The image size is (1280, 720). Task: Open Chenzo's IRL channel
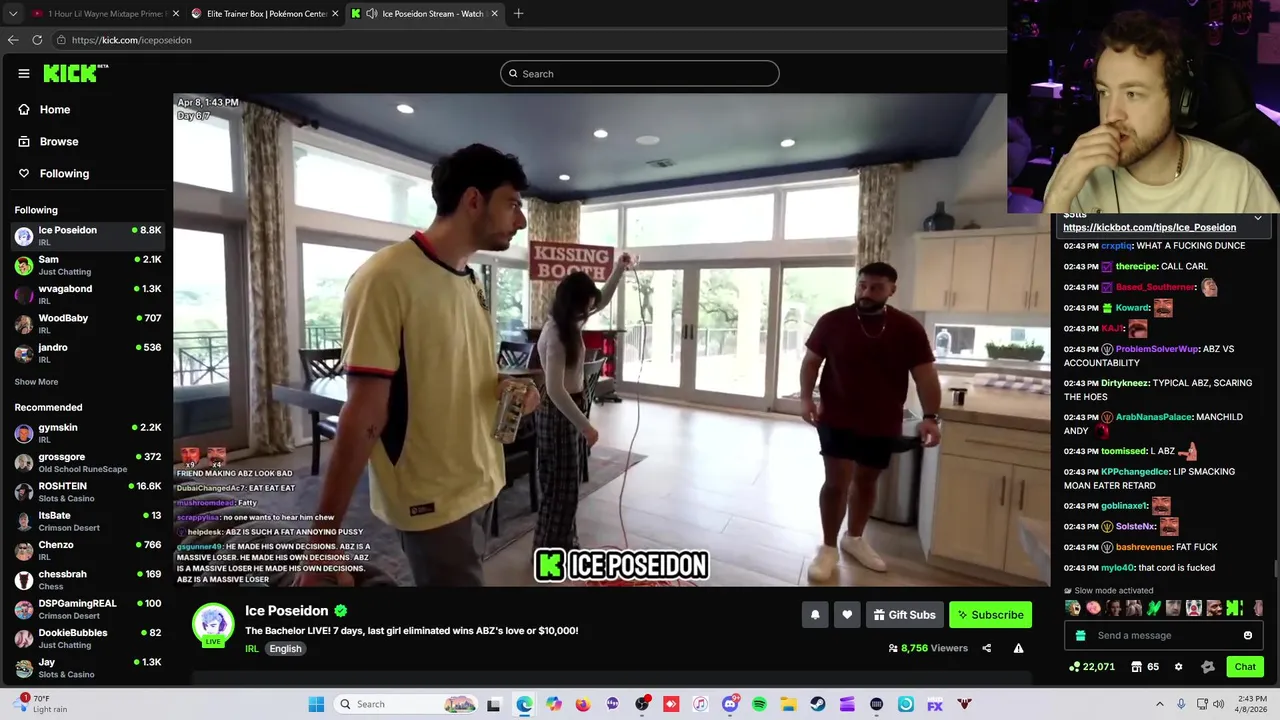click(x=88, y=550)
